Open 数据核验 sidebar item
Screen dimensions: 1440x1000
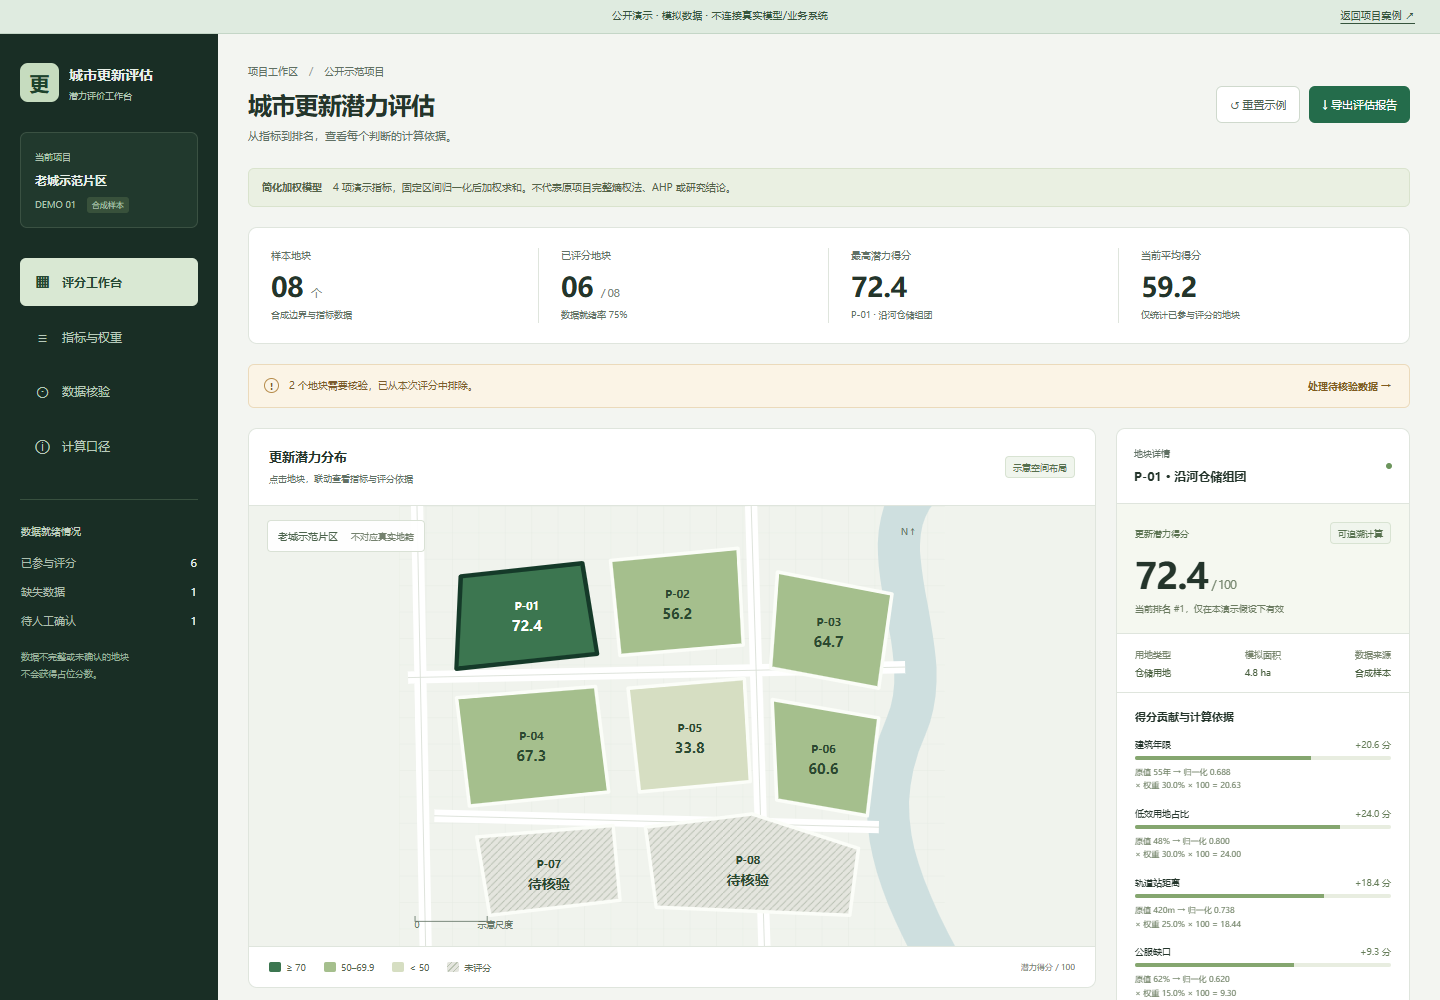point(109,392)
